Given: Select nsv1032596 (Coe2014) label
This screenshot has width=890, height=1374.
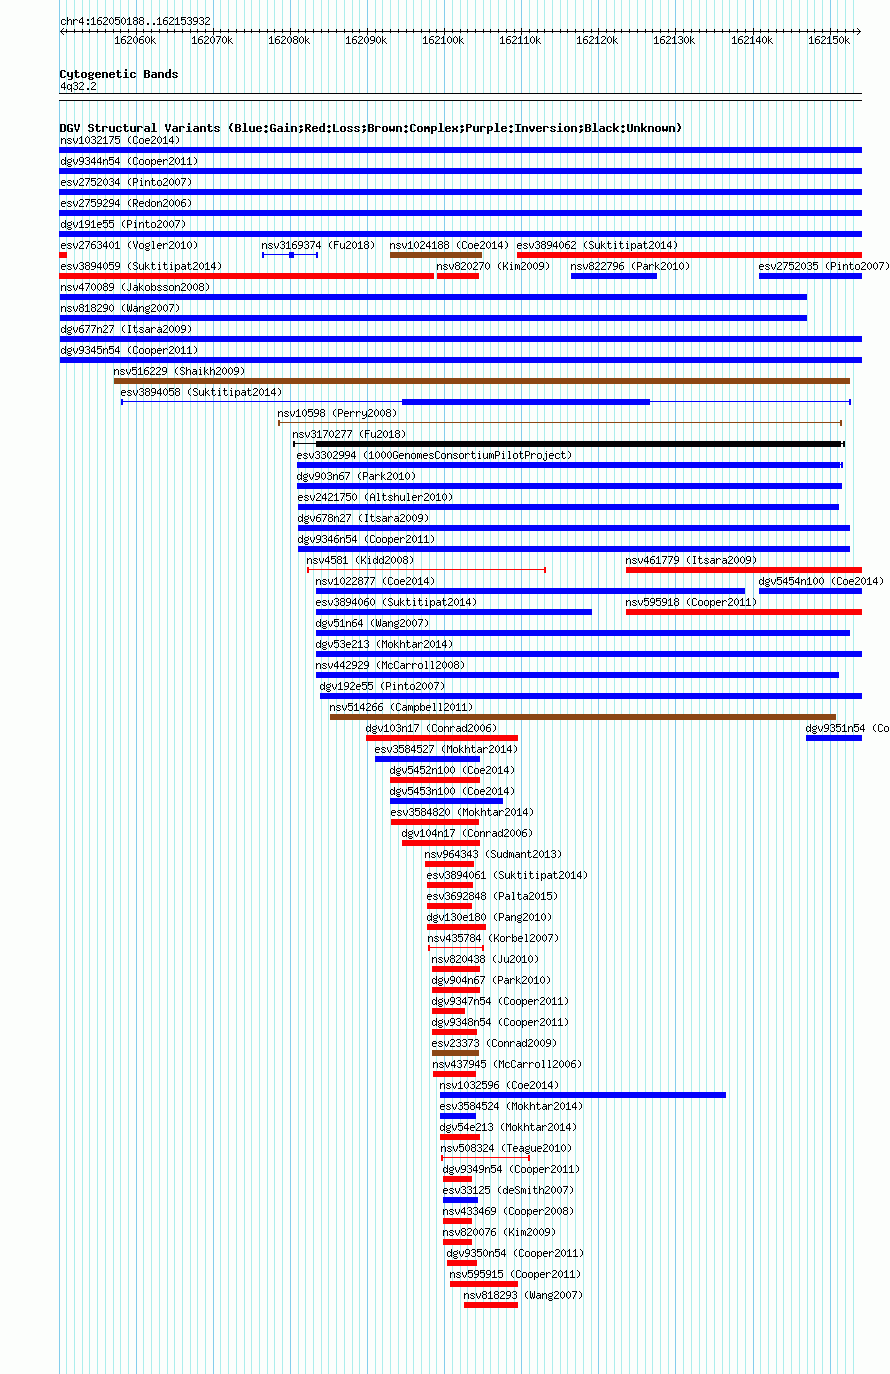Looking at the screenshot, I should click(x=499, y=1085).
